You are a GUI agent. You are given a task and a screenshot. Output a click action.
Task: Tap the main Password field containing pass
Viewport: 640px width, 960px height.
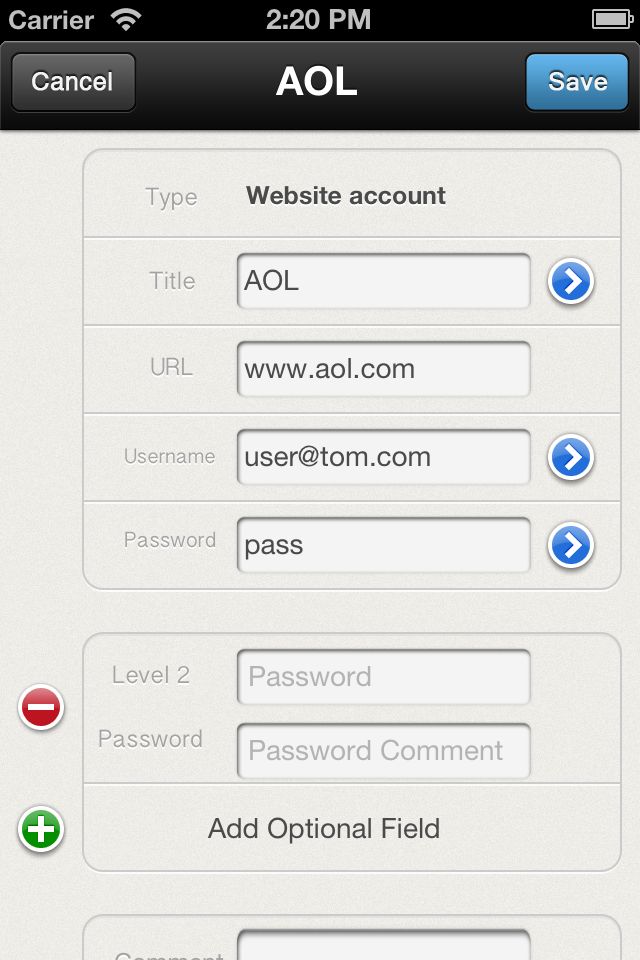[x=383, y=545]
